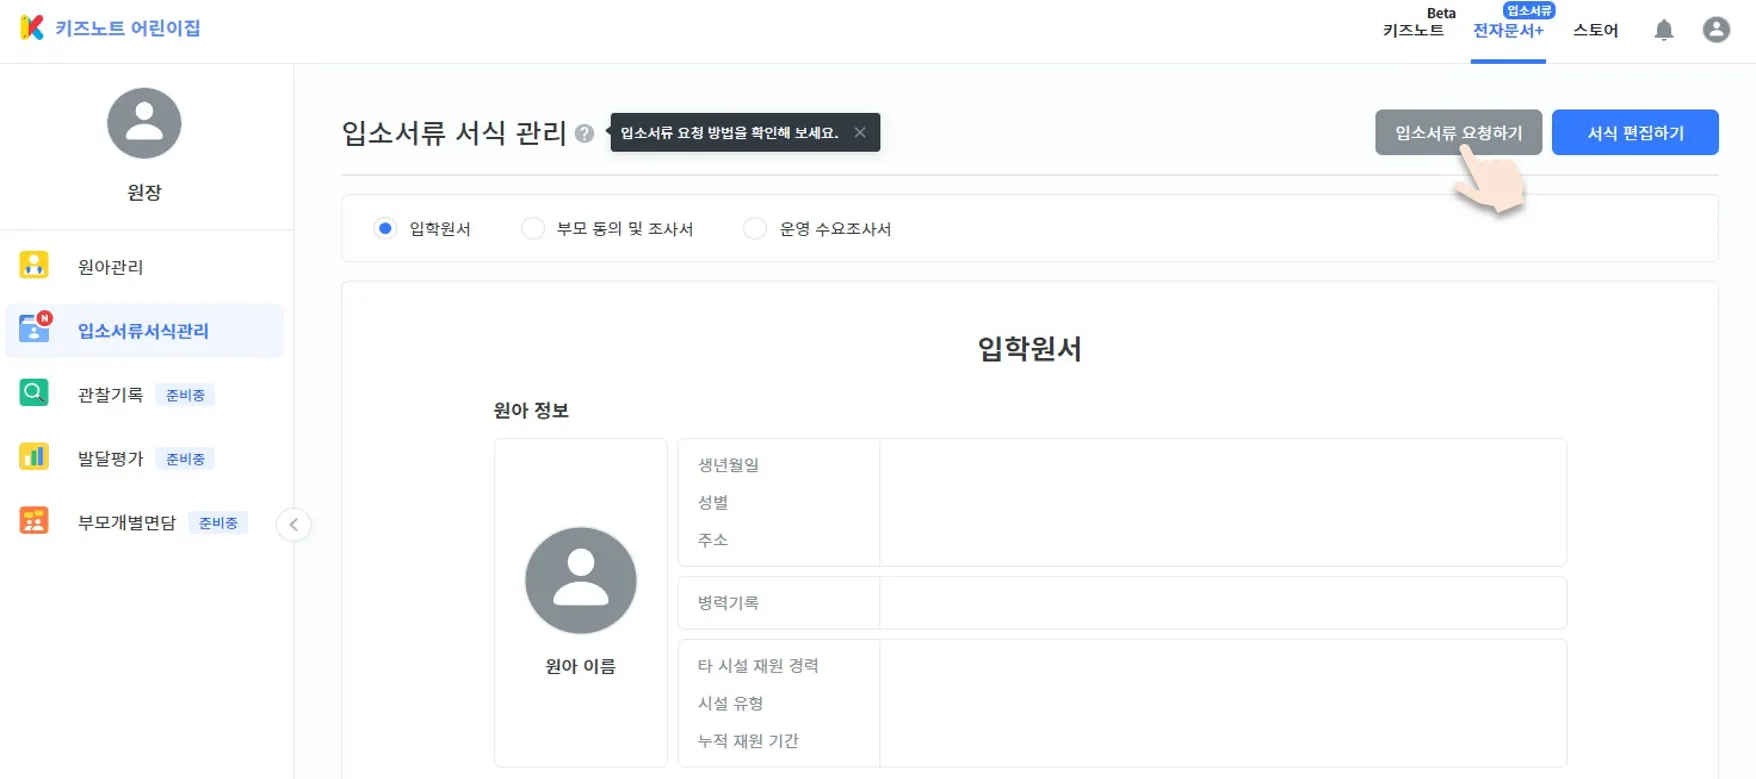
Task: Click the 부모개별면담 icon
Action: (x=34, y=520)
